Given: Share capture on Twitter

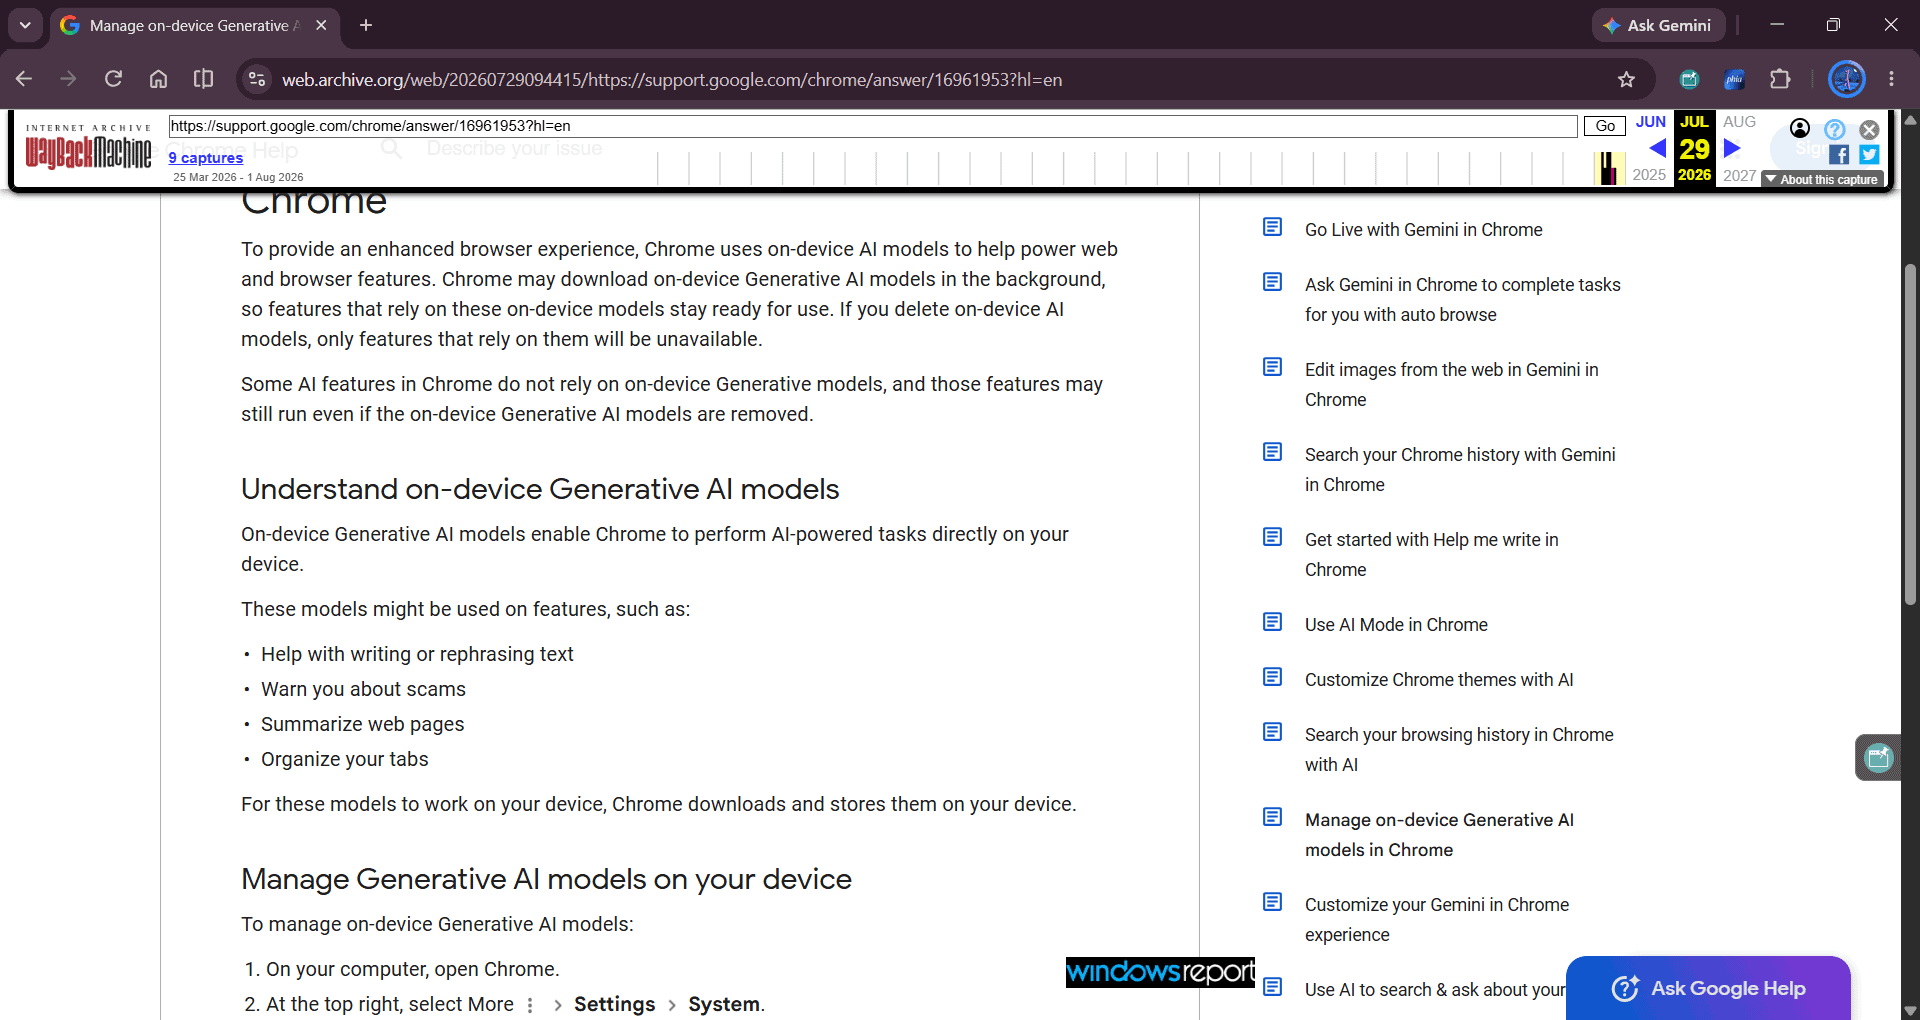Looking at the screenshot, I should [x=1869, y=155].
